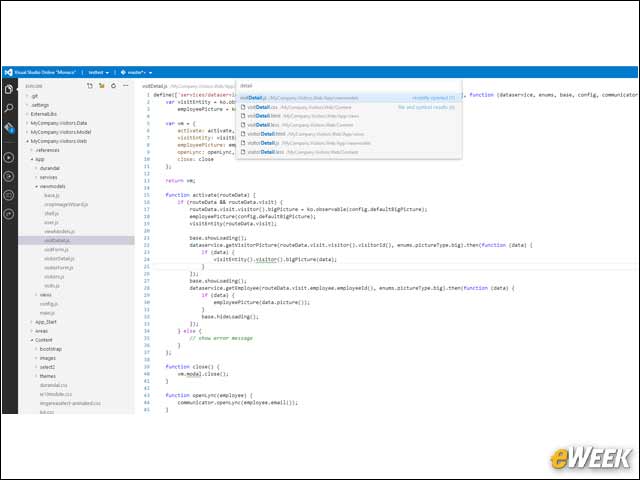
Task: Open the Search view magnifier icon
Action: click(x=9, y=108)
